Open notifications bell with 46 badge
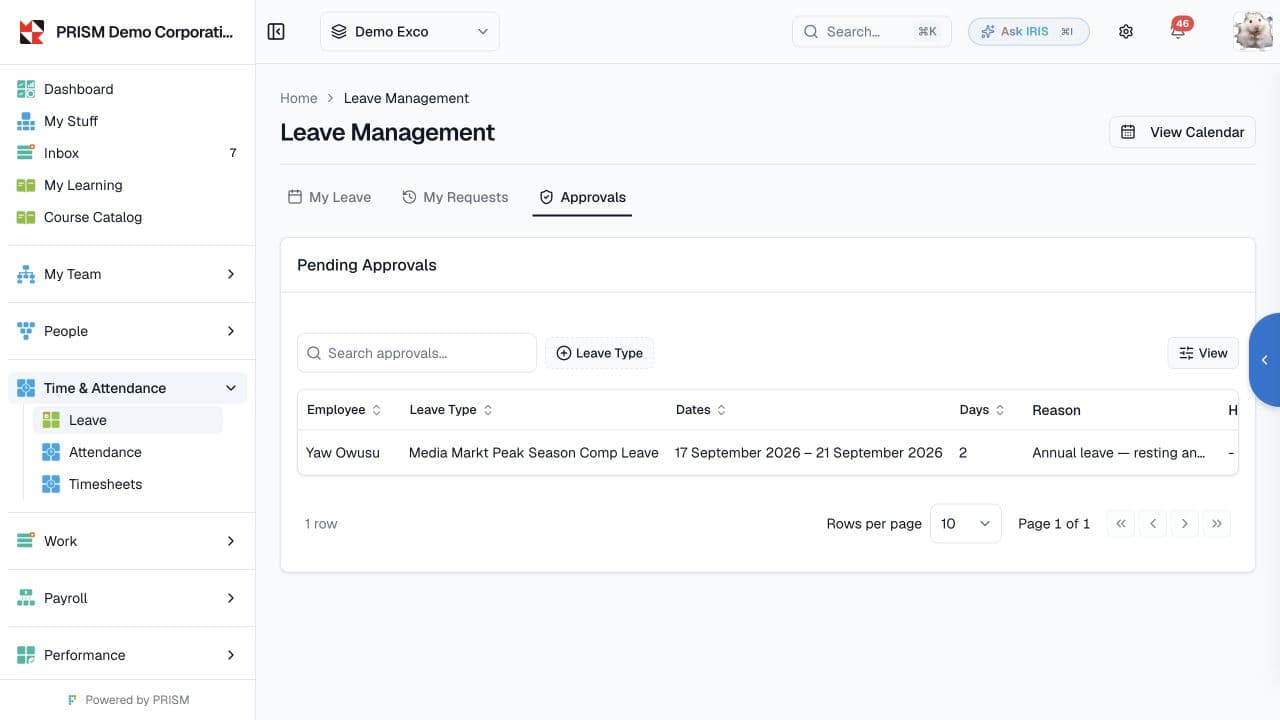This screenshot has width=1280, height=720. [x=1178, y=31]
